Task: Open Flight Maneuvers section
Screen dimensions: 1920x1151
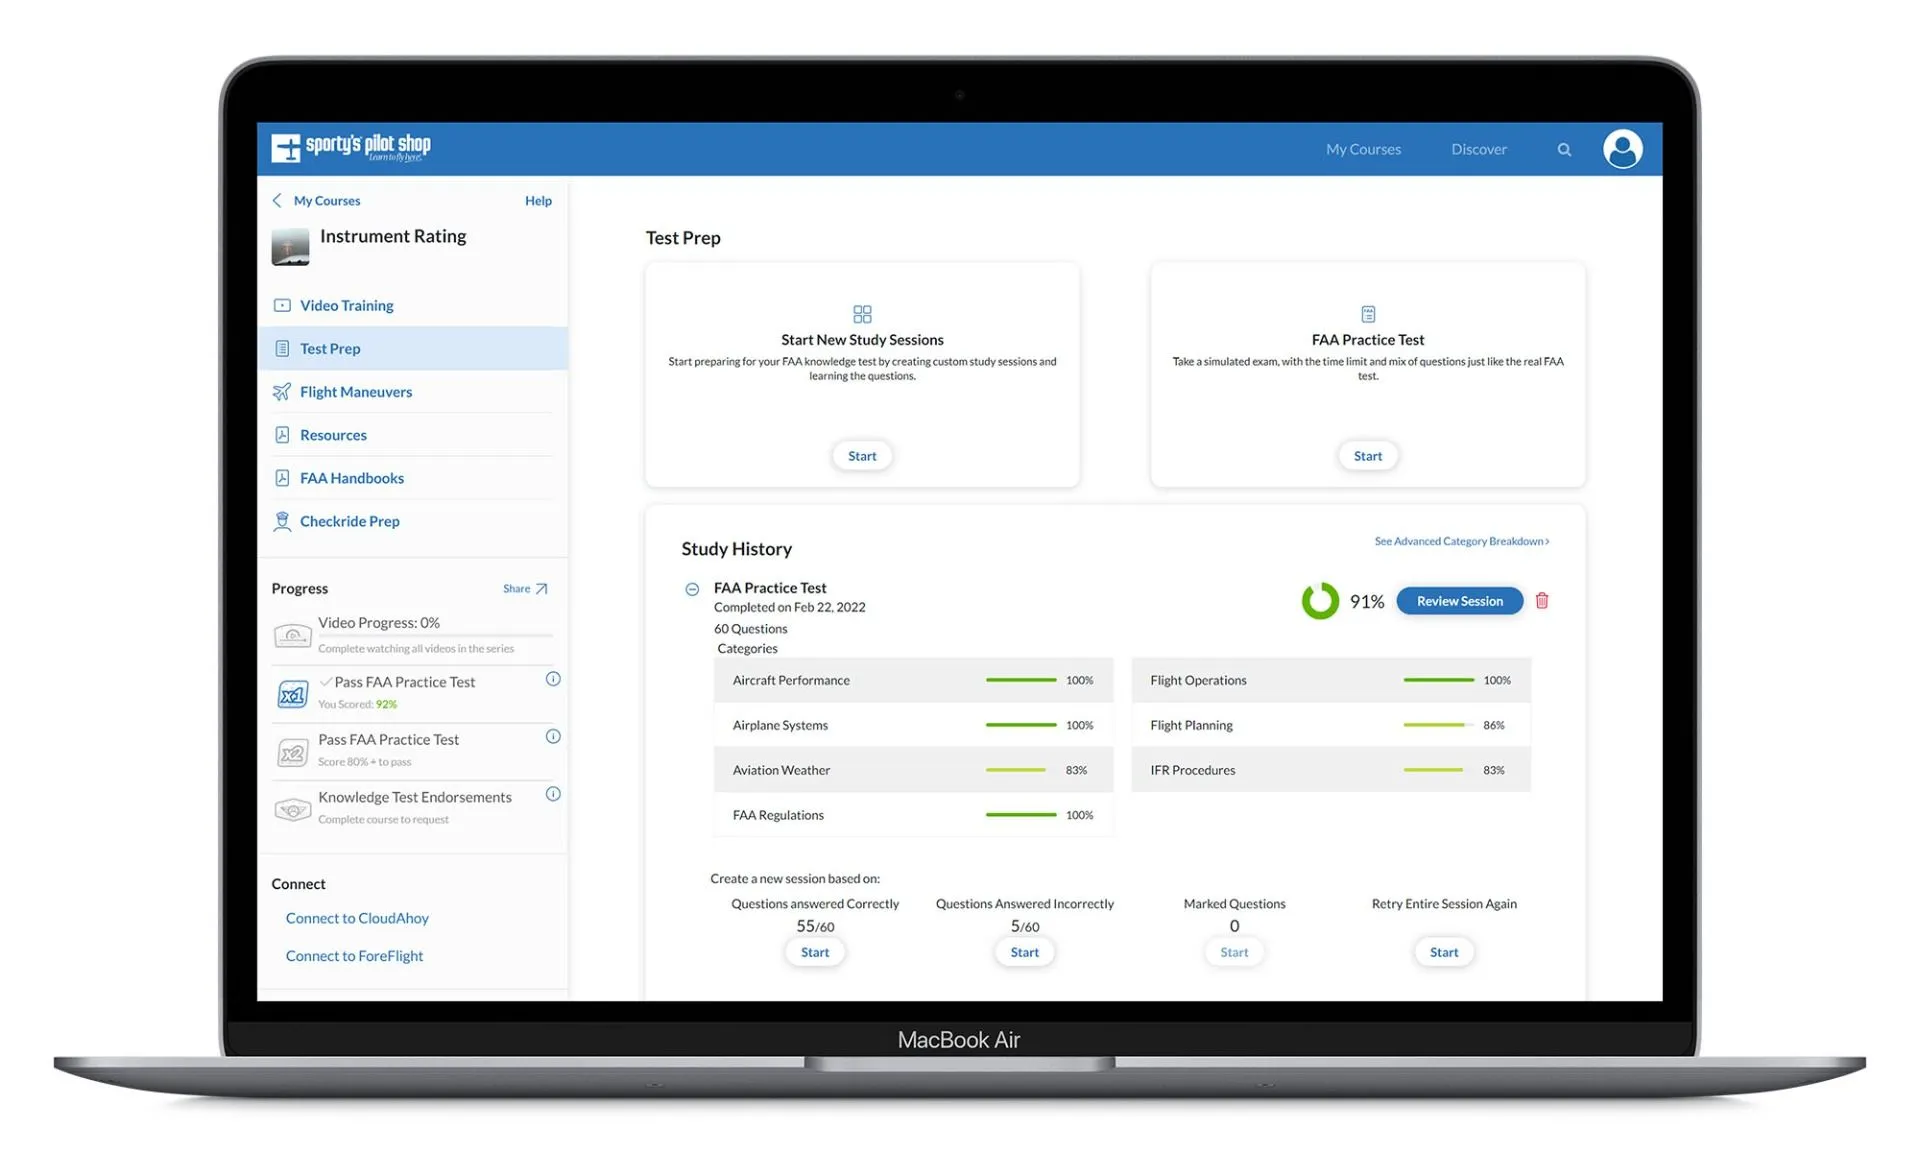Action: click(355, 391)
